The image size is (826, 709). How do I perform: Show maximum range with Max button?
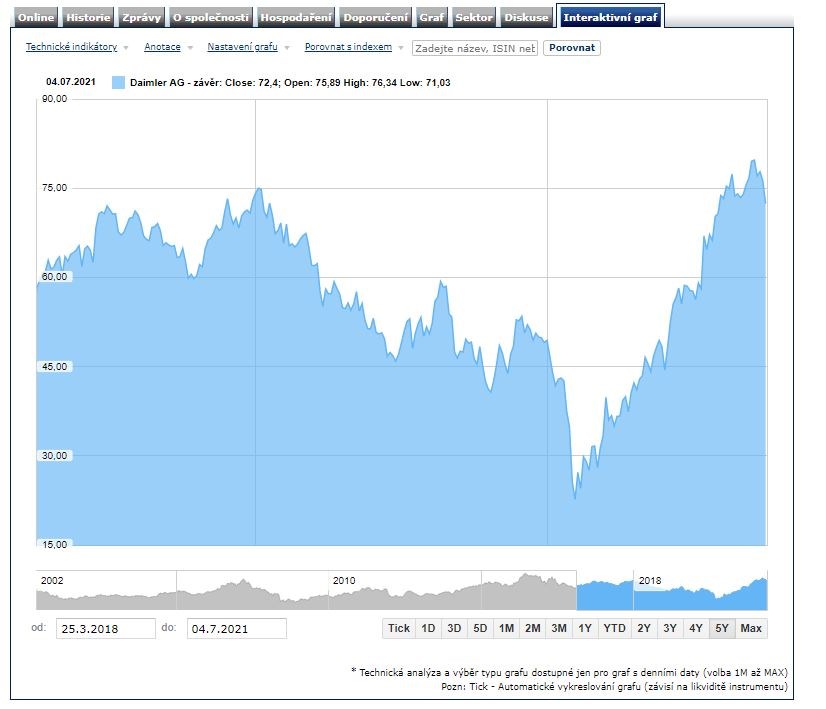(x=751, y=628)
